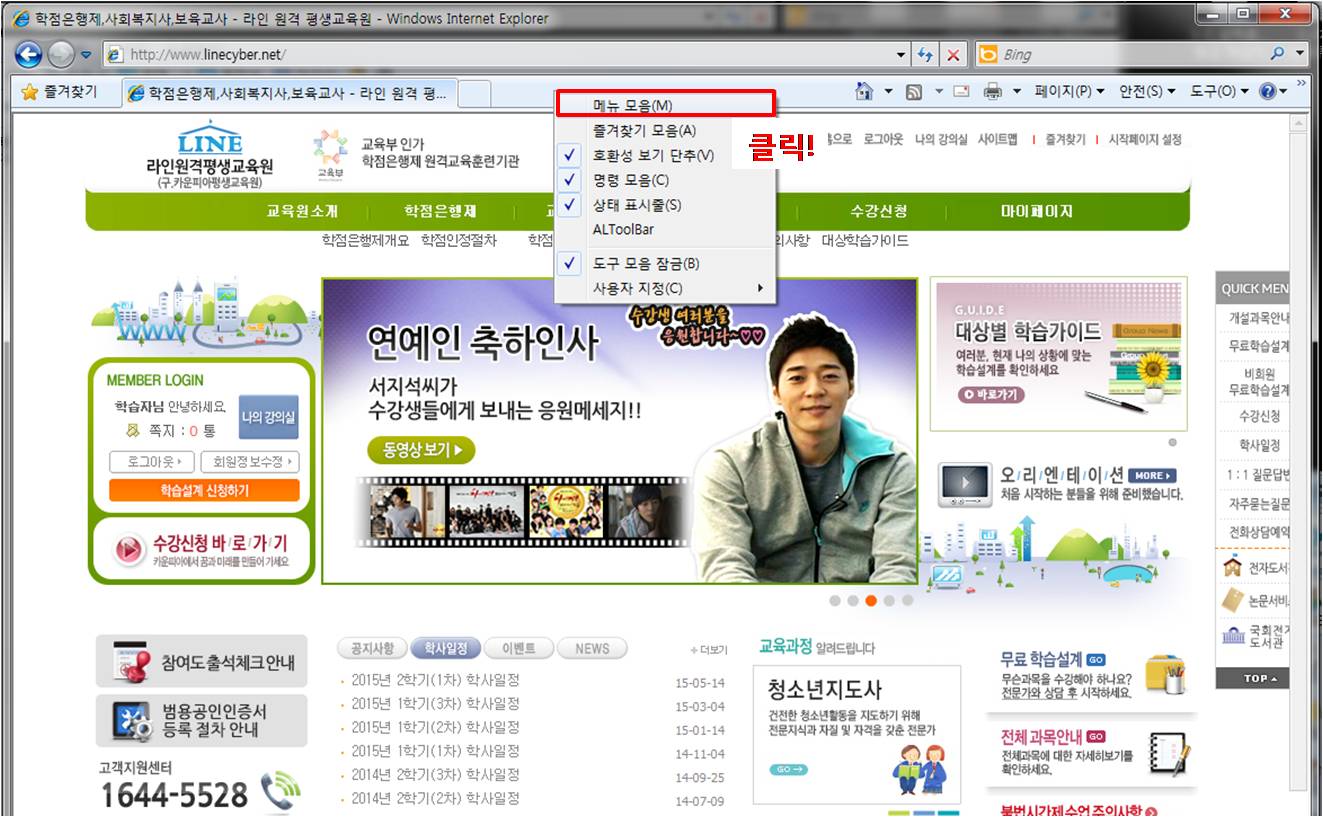Screen dimensions: 1323x817
Task: Expand the 도구(O) dropdown menu
Action: pyautogui.click(x=1218, y=92)
